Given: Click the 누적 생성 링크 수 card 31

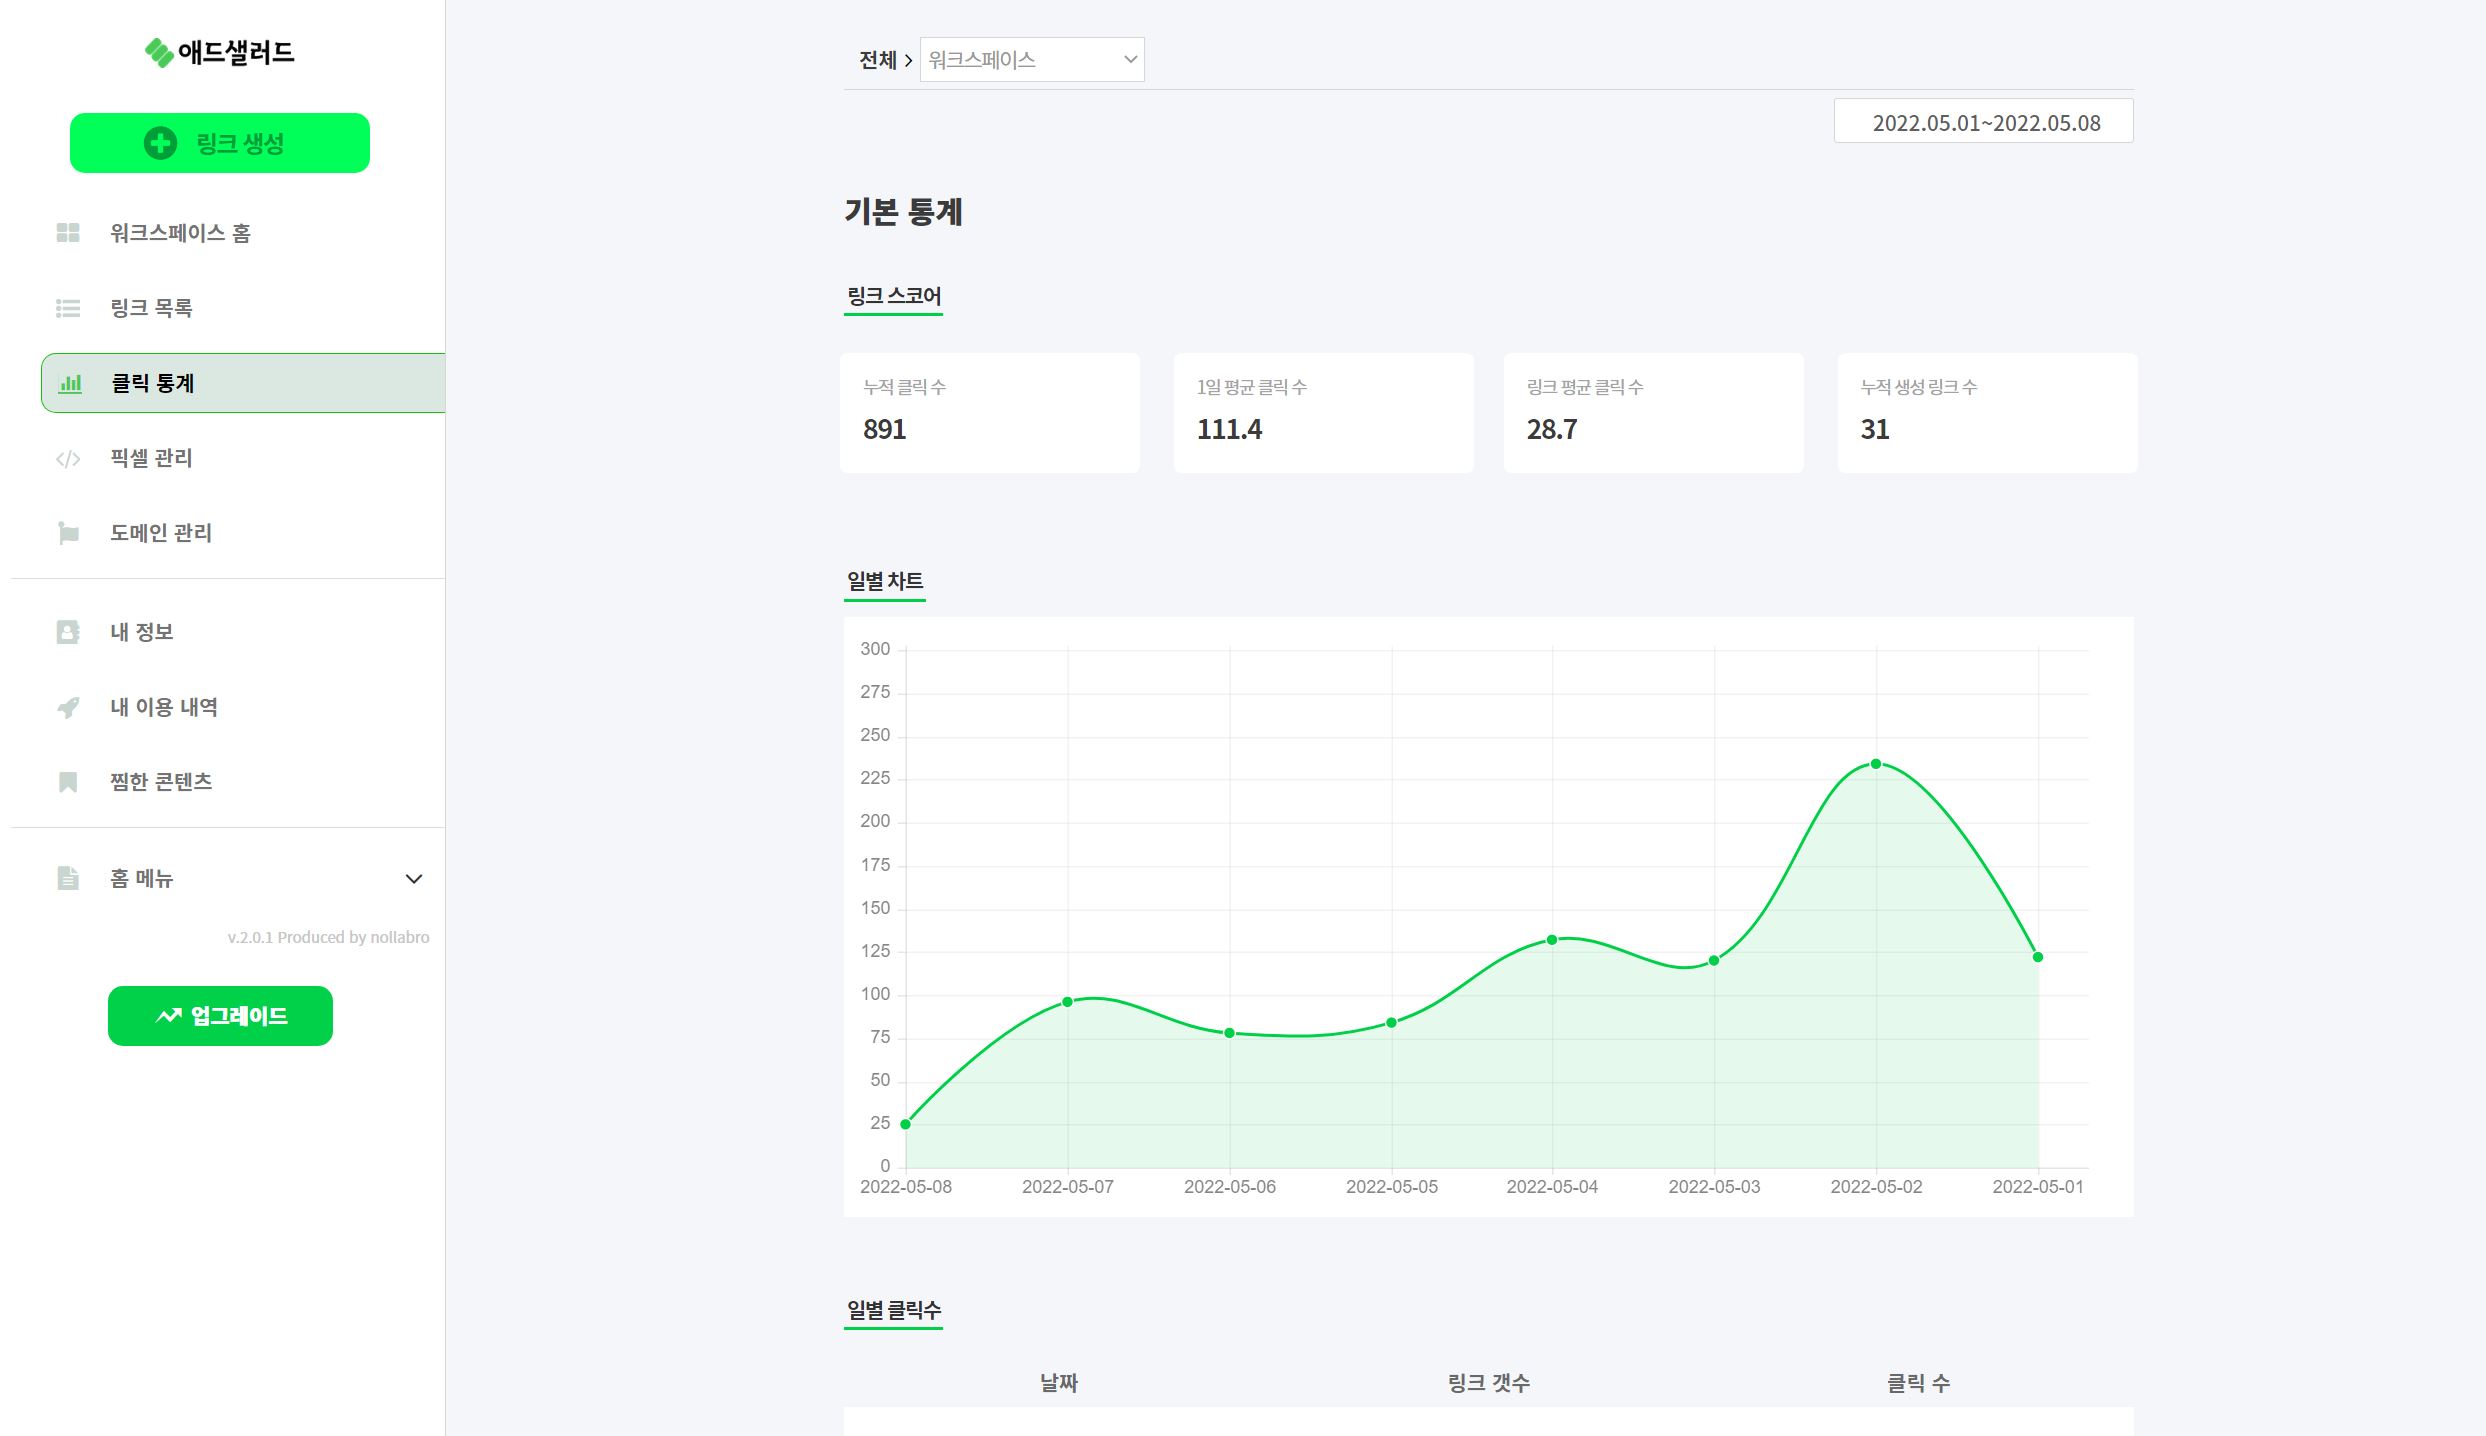Looking at the screenshot, I should point(1988,413).
